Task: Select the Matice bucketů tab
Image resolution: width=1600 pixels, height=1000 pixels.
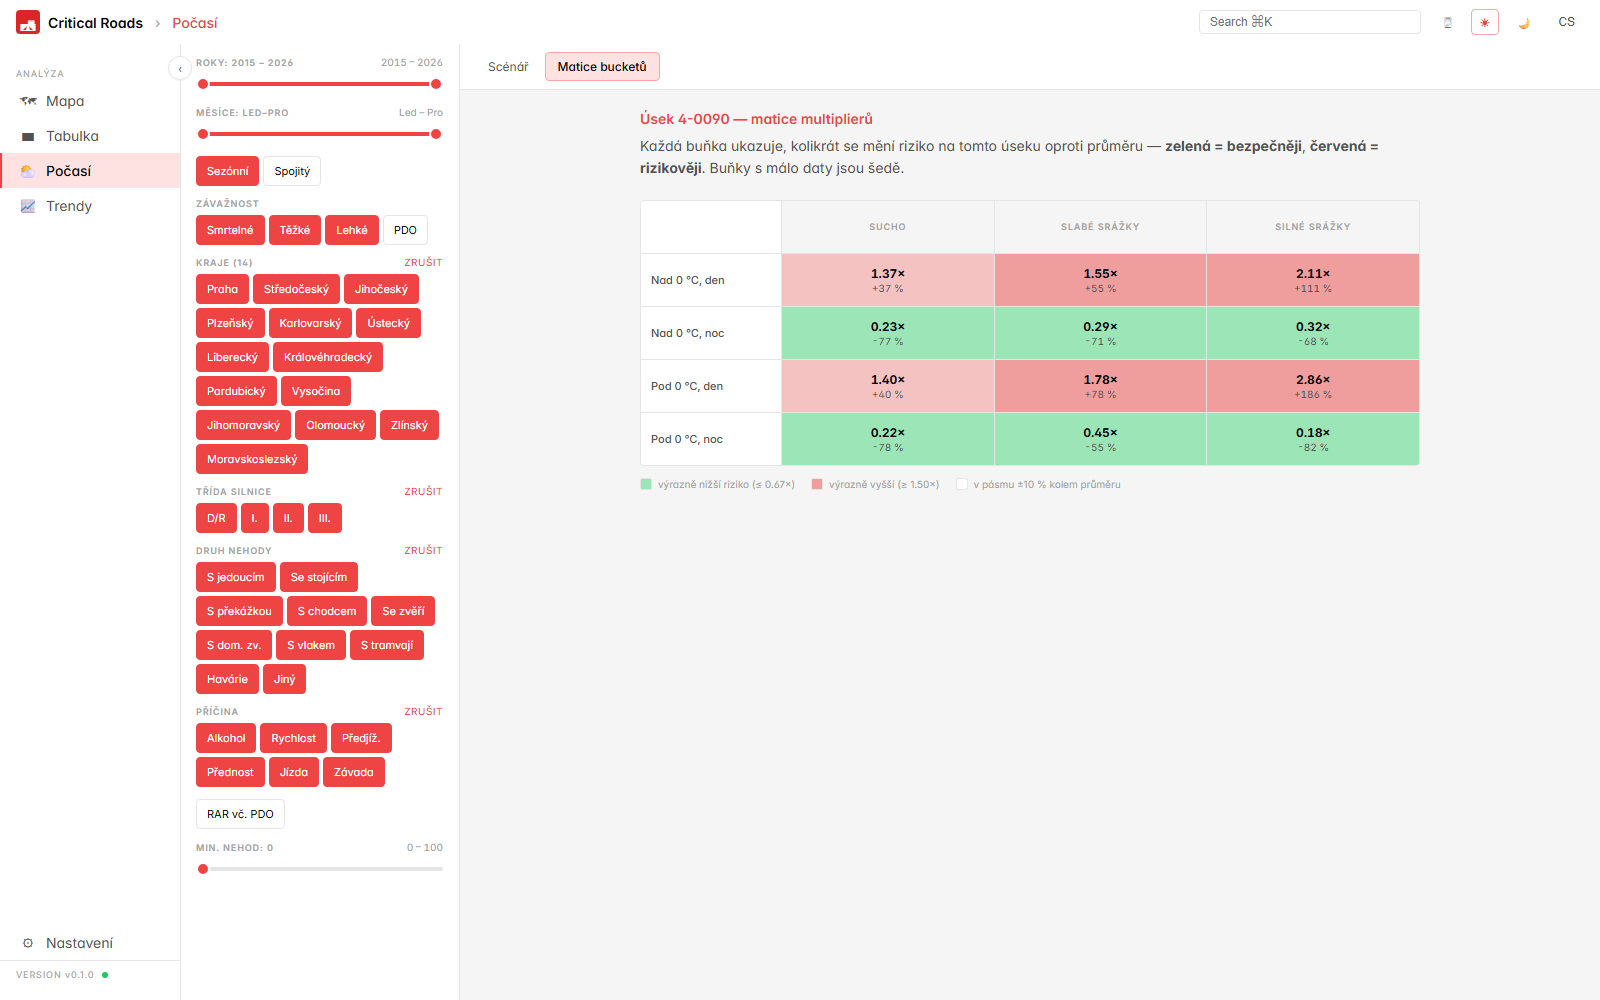Action: click(602, 67)
